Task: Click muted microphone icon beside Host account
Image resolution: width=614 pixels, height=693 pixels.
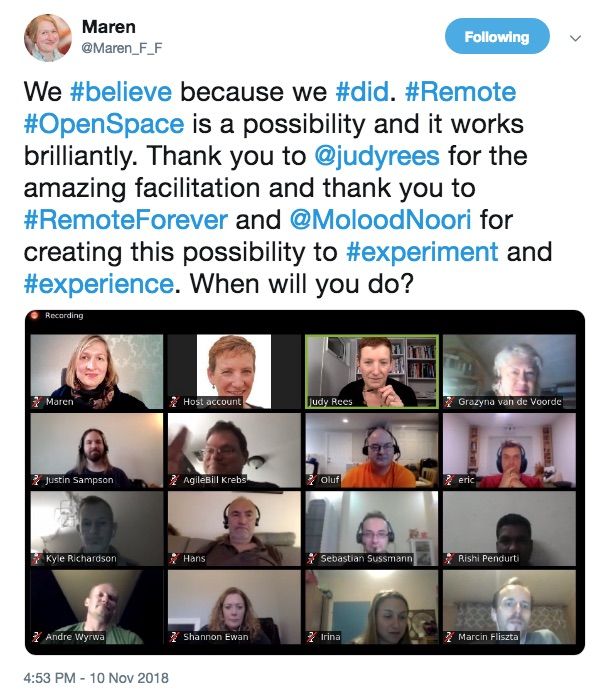Action: (x=175, y=402)
